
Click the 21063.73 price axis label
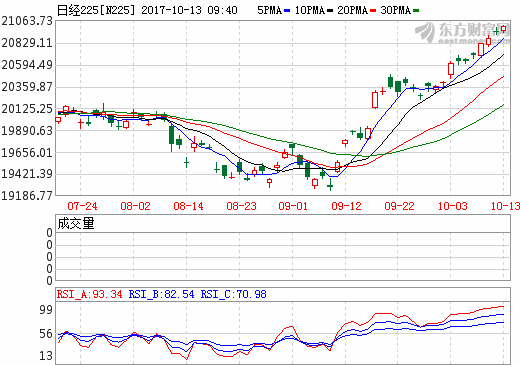coord(27,21)
